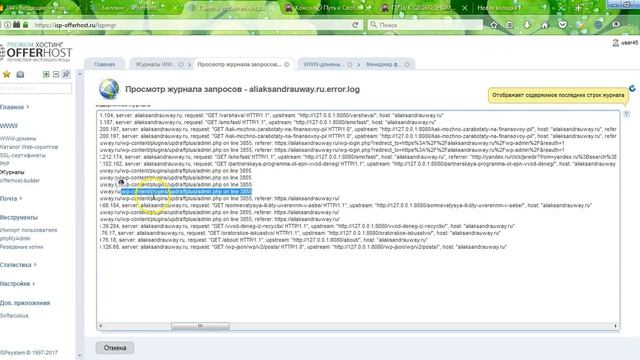Close the WWW-домены panel tab
Viewport: 640px width, 360px height.
tap(349, 64)
